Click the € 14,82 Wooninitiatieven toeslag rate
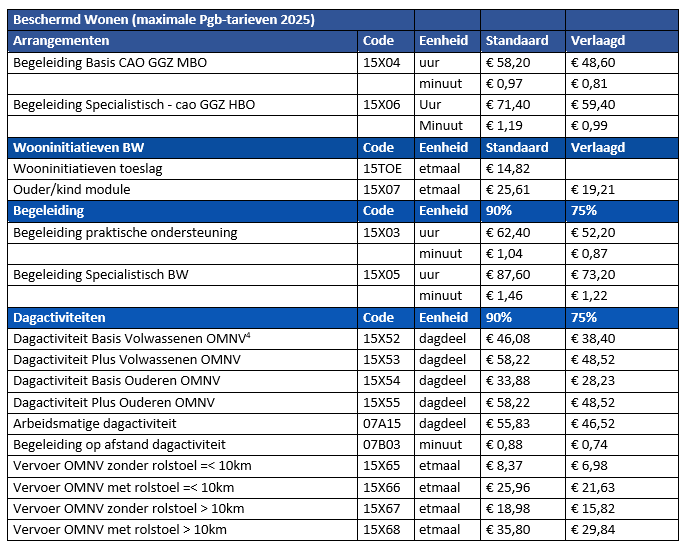 click(508, 169)
